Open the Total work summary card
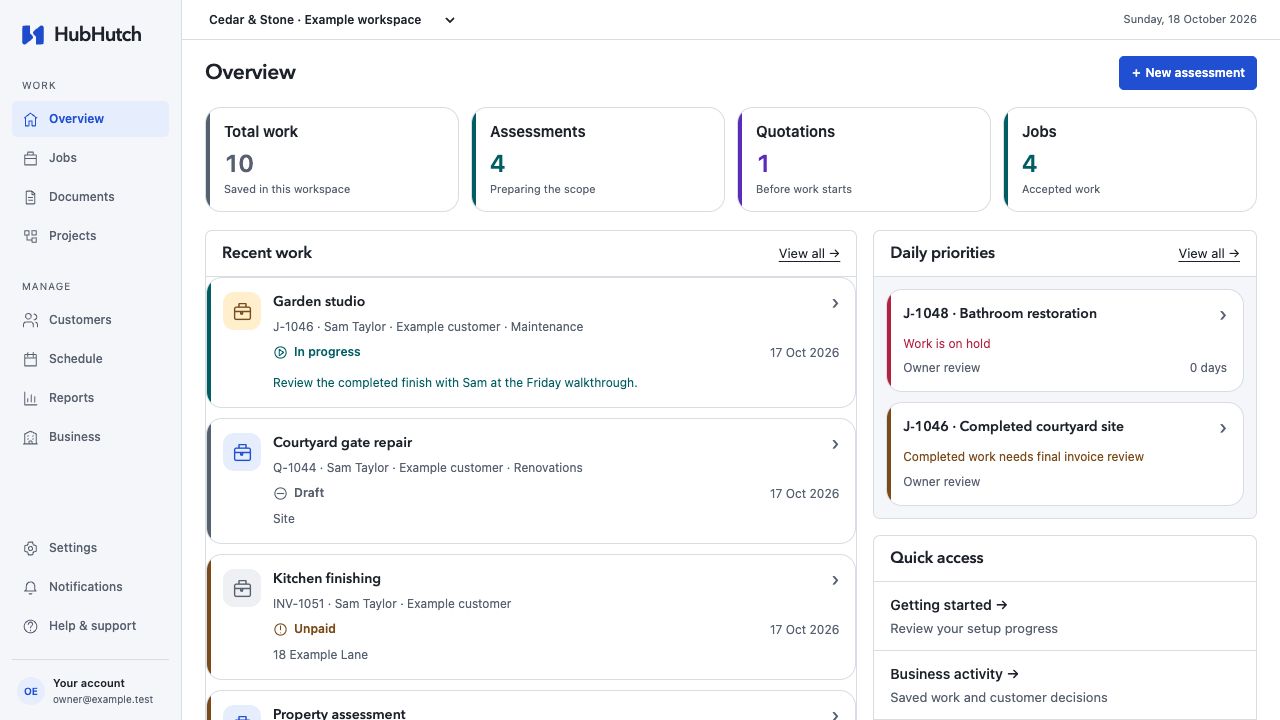This screenshot has width=1280, height=720. click(x=332, y=160)
